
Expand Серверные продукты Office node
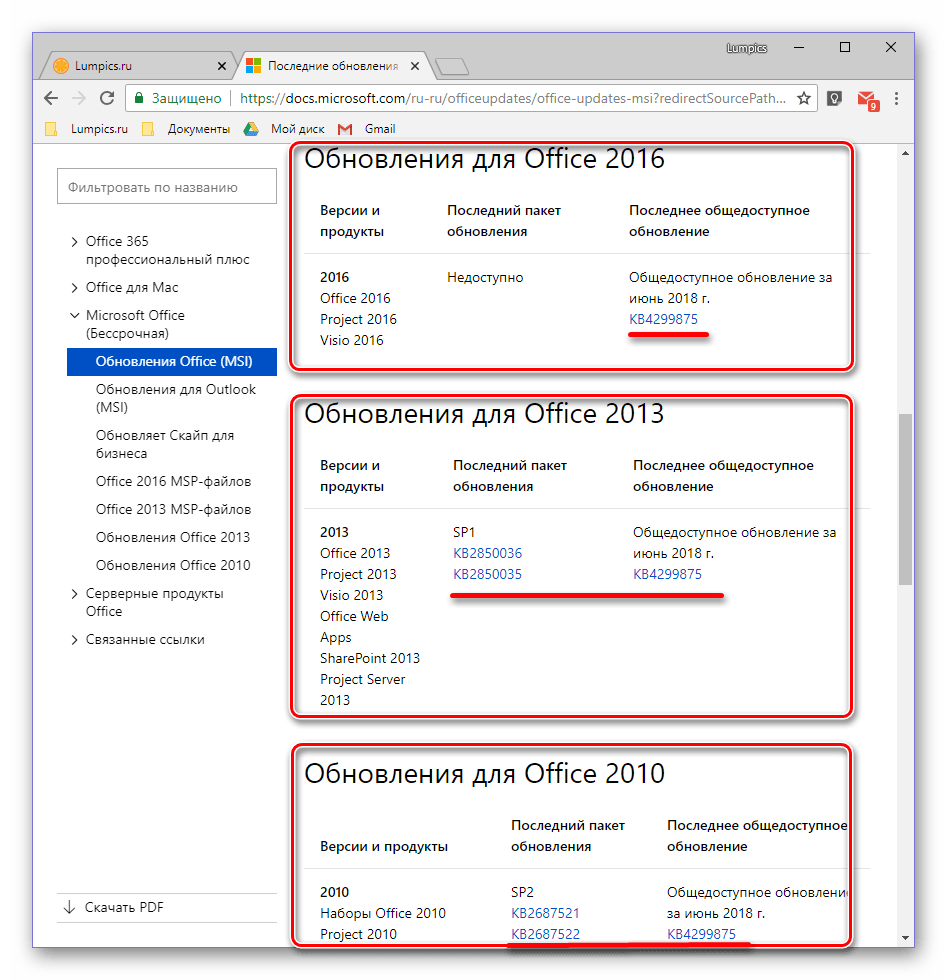click(x=74, y=594)
